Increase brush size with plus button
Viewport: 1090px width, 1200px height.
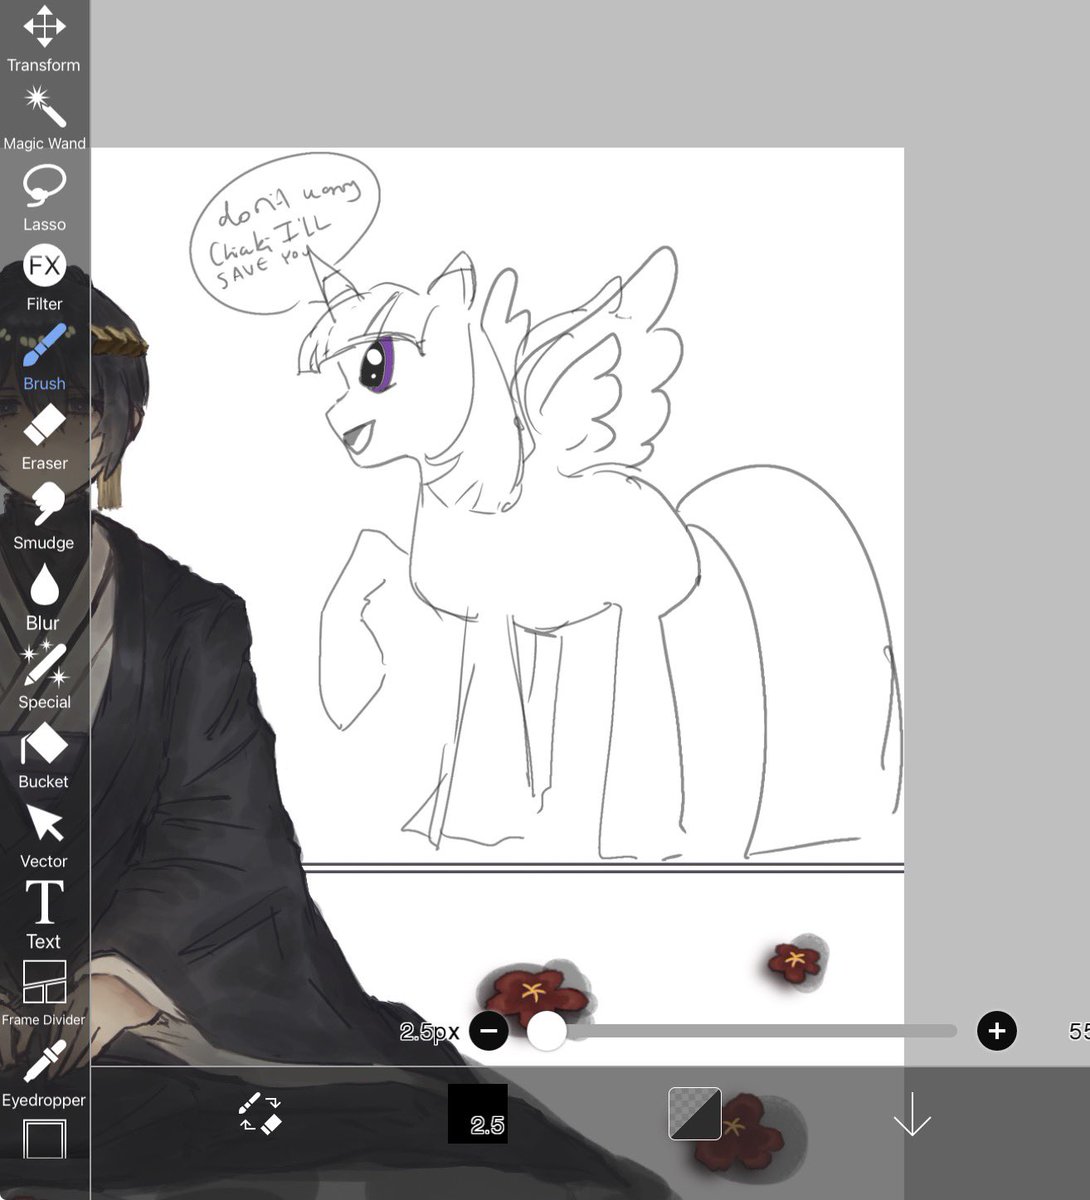[x=997, y=1030]
